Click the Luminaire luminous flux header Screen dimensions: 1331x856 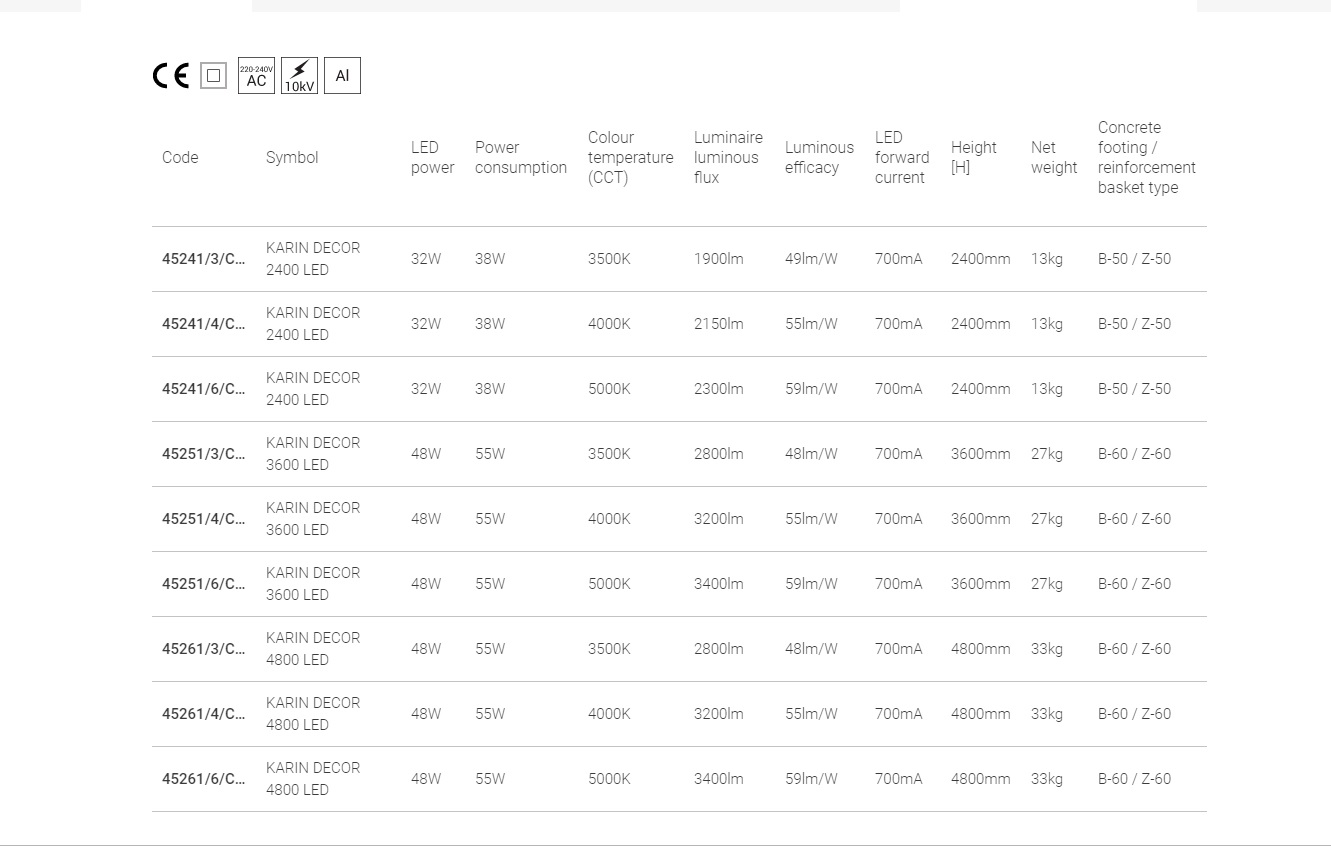(728, 158)
